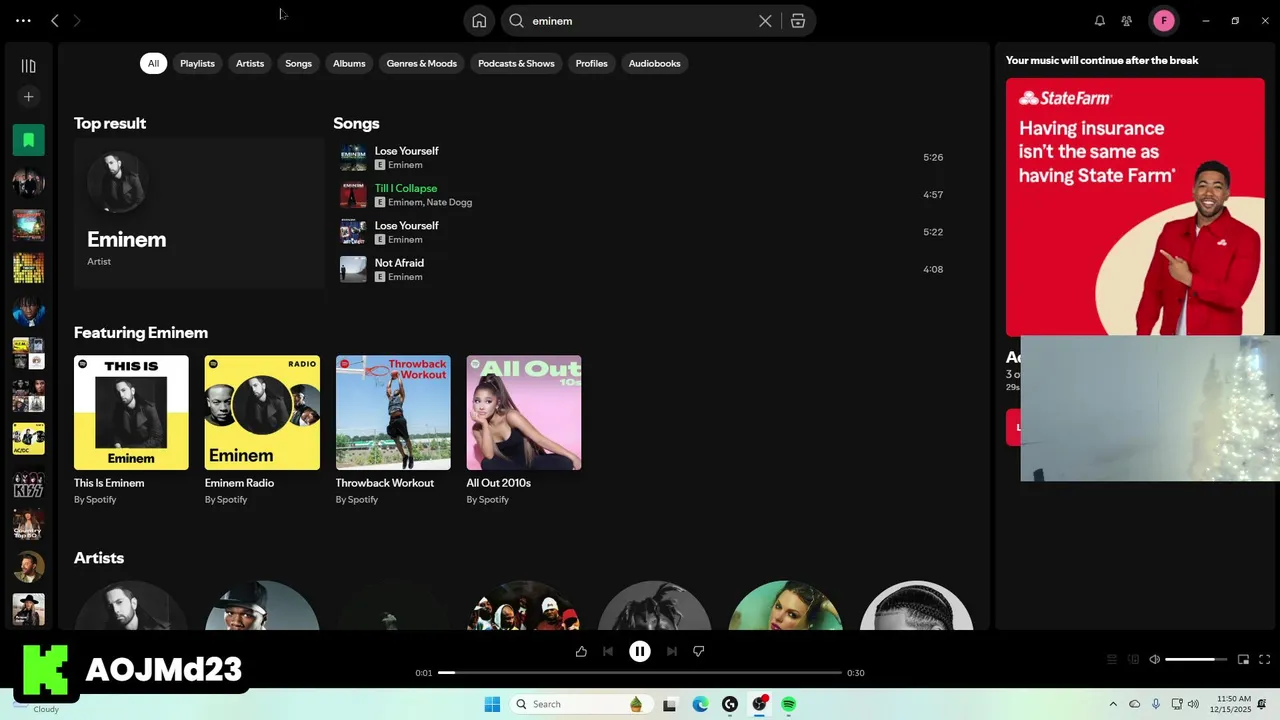This screenshot has height=720, width=1280.
Task: Open Nate Dogg artist link
Action: pyautogui.click(x=449, y=202)
